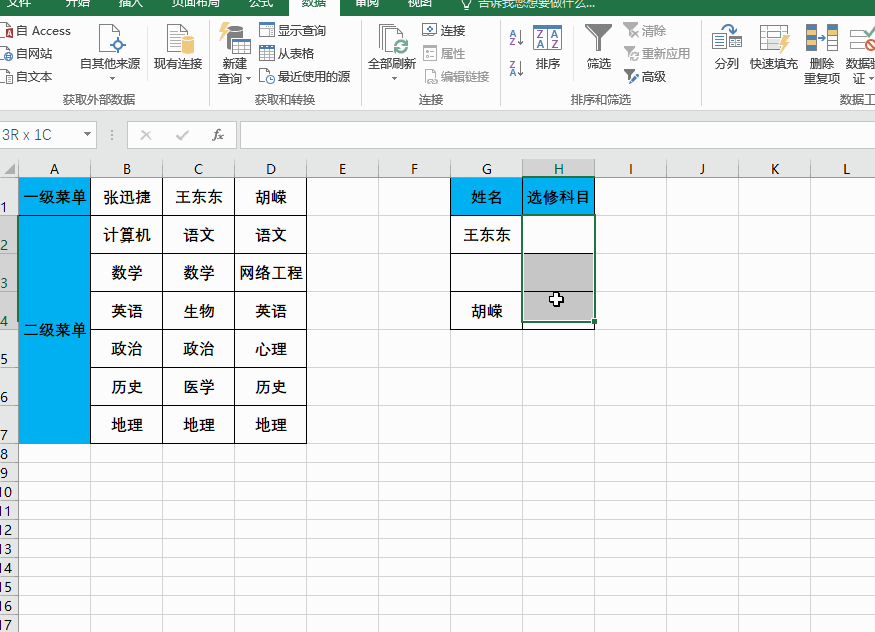Switch to the 公式 ribbon tab
The width and height of the screenshot is (875, 632).
point(261,4)
